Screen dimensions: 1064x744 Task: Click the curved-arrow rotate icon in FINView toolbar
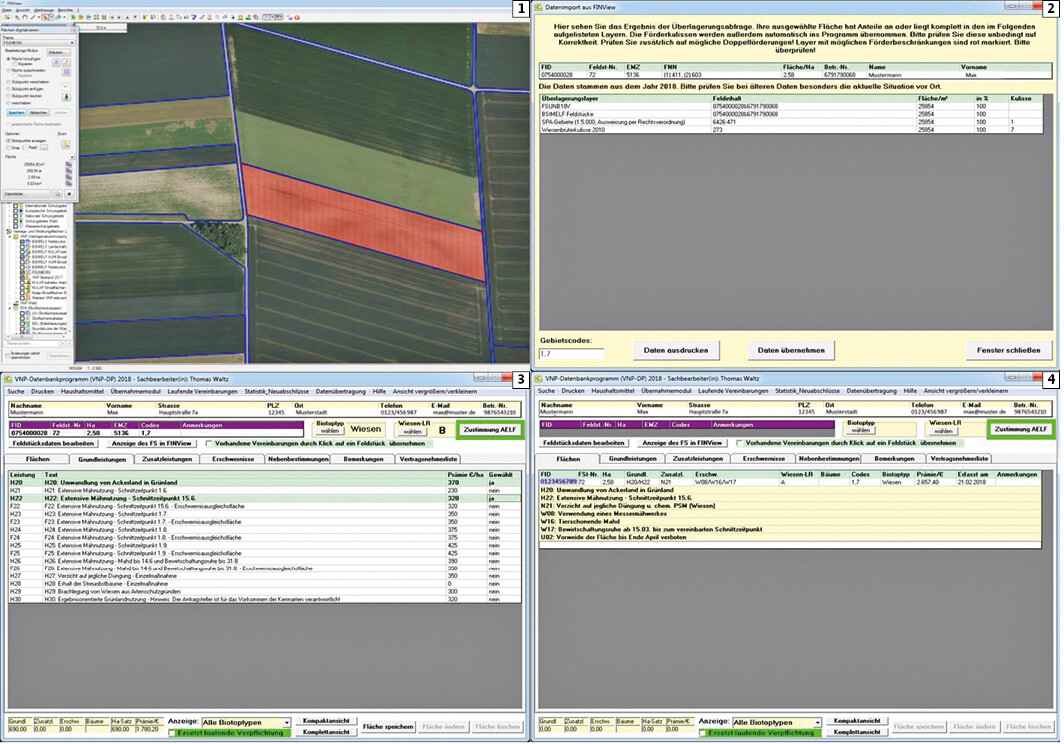pyautogui.click(x=25, y=17)
